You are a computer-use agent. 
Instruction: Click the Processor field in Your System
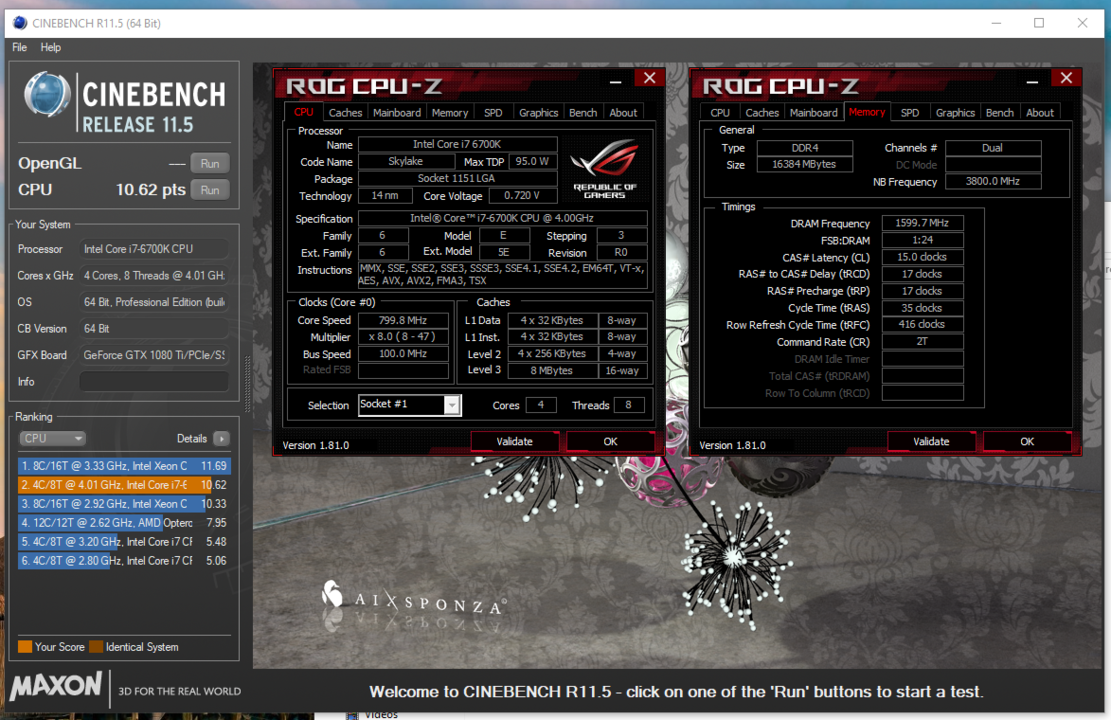pos(154,249)
